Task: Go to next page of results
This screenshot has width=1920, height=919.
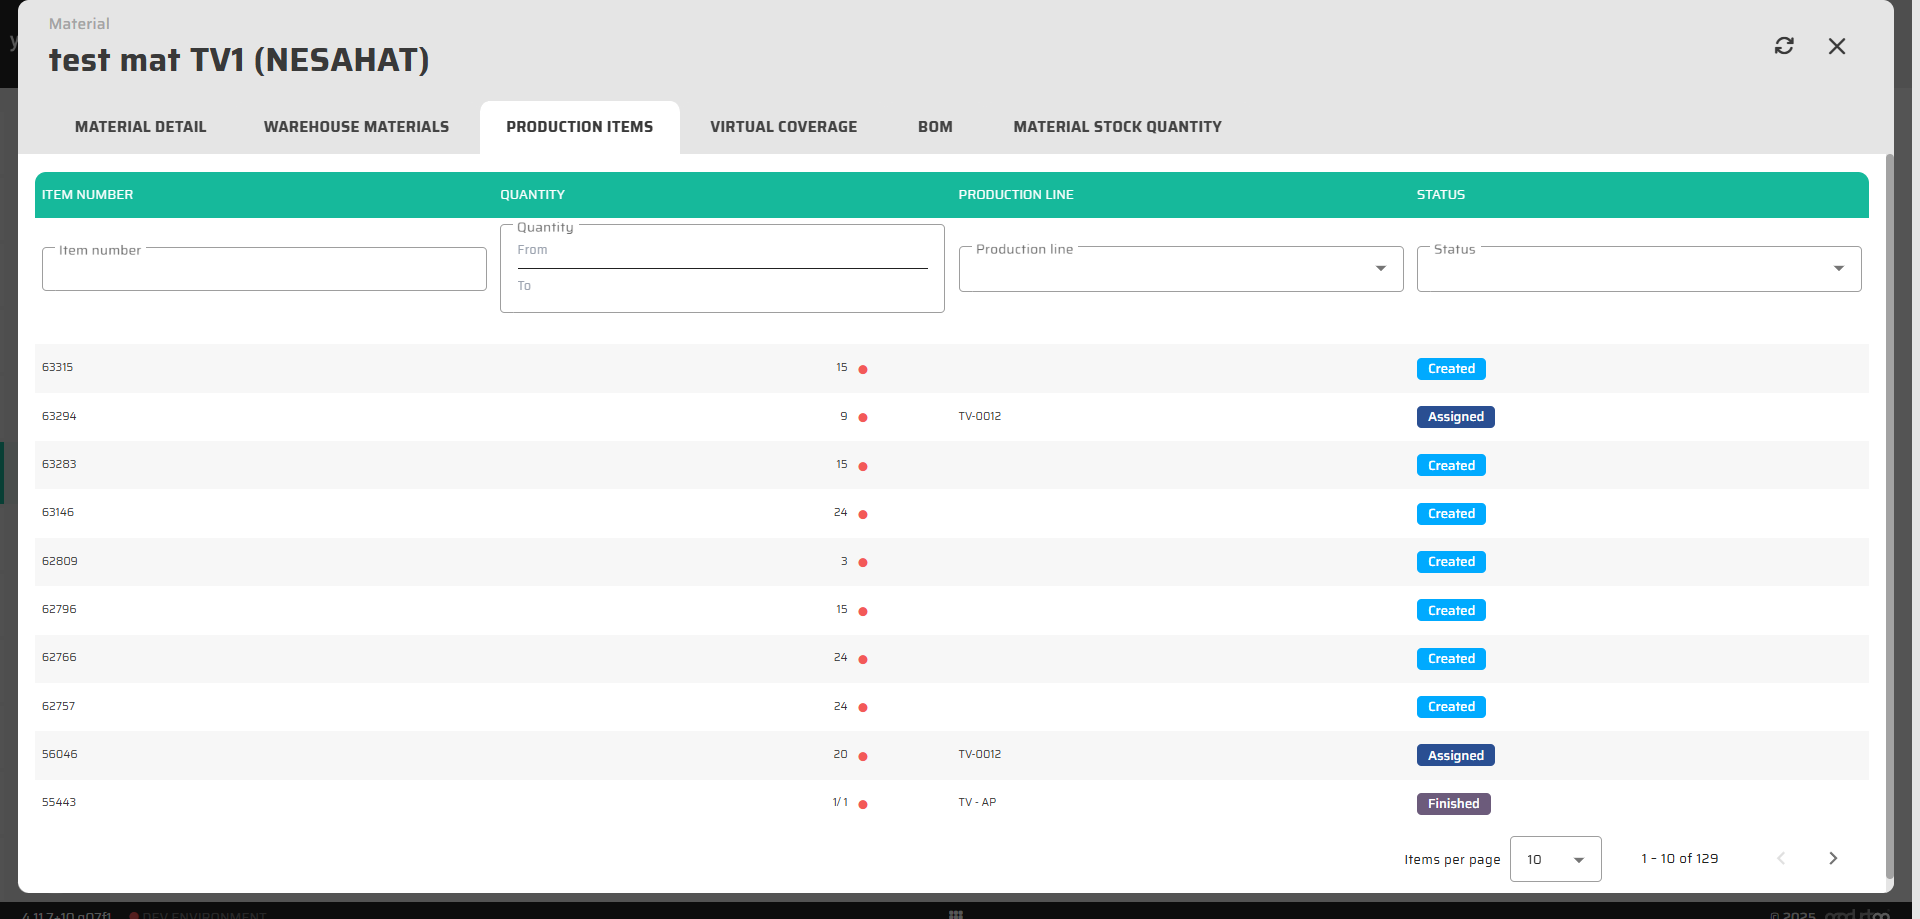Action: (x=1832, y=858)
